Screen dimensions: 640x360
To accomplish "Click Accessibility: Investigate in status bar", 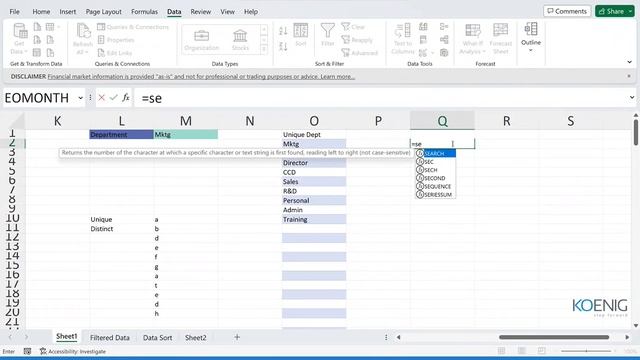I will pyautogui.click(x=73, y=351).
